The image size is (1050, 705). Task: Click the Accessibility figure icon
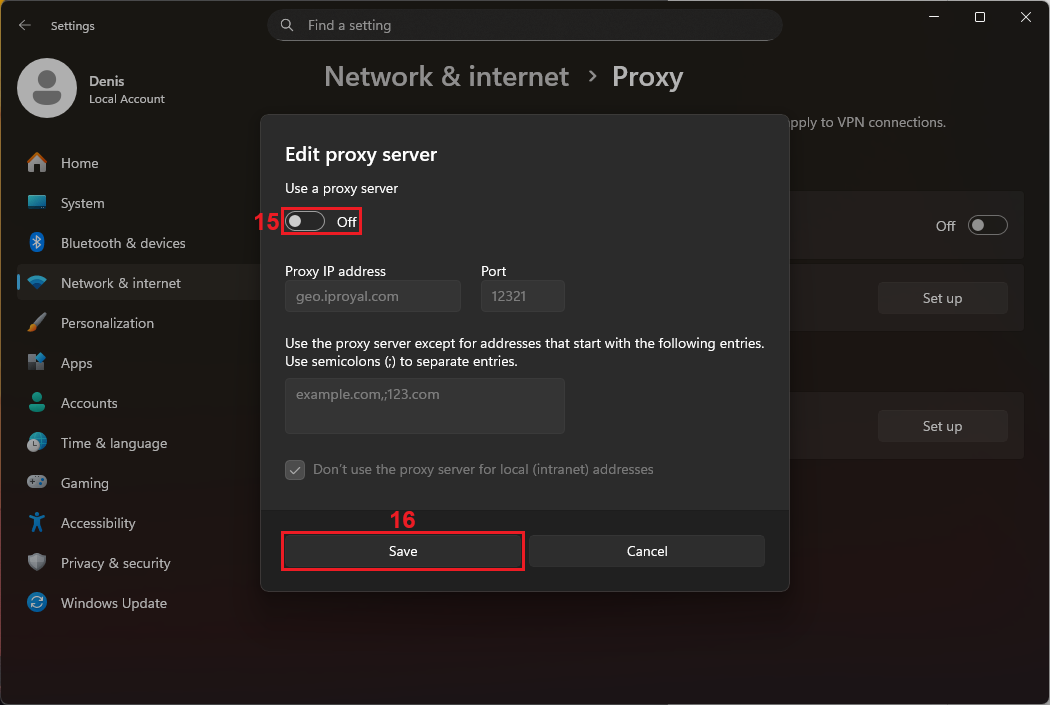[37, 522]
